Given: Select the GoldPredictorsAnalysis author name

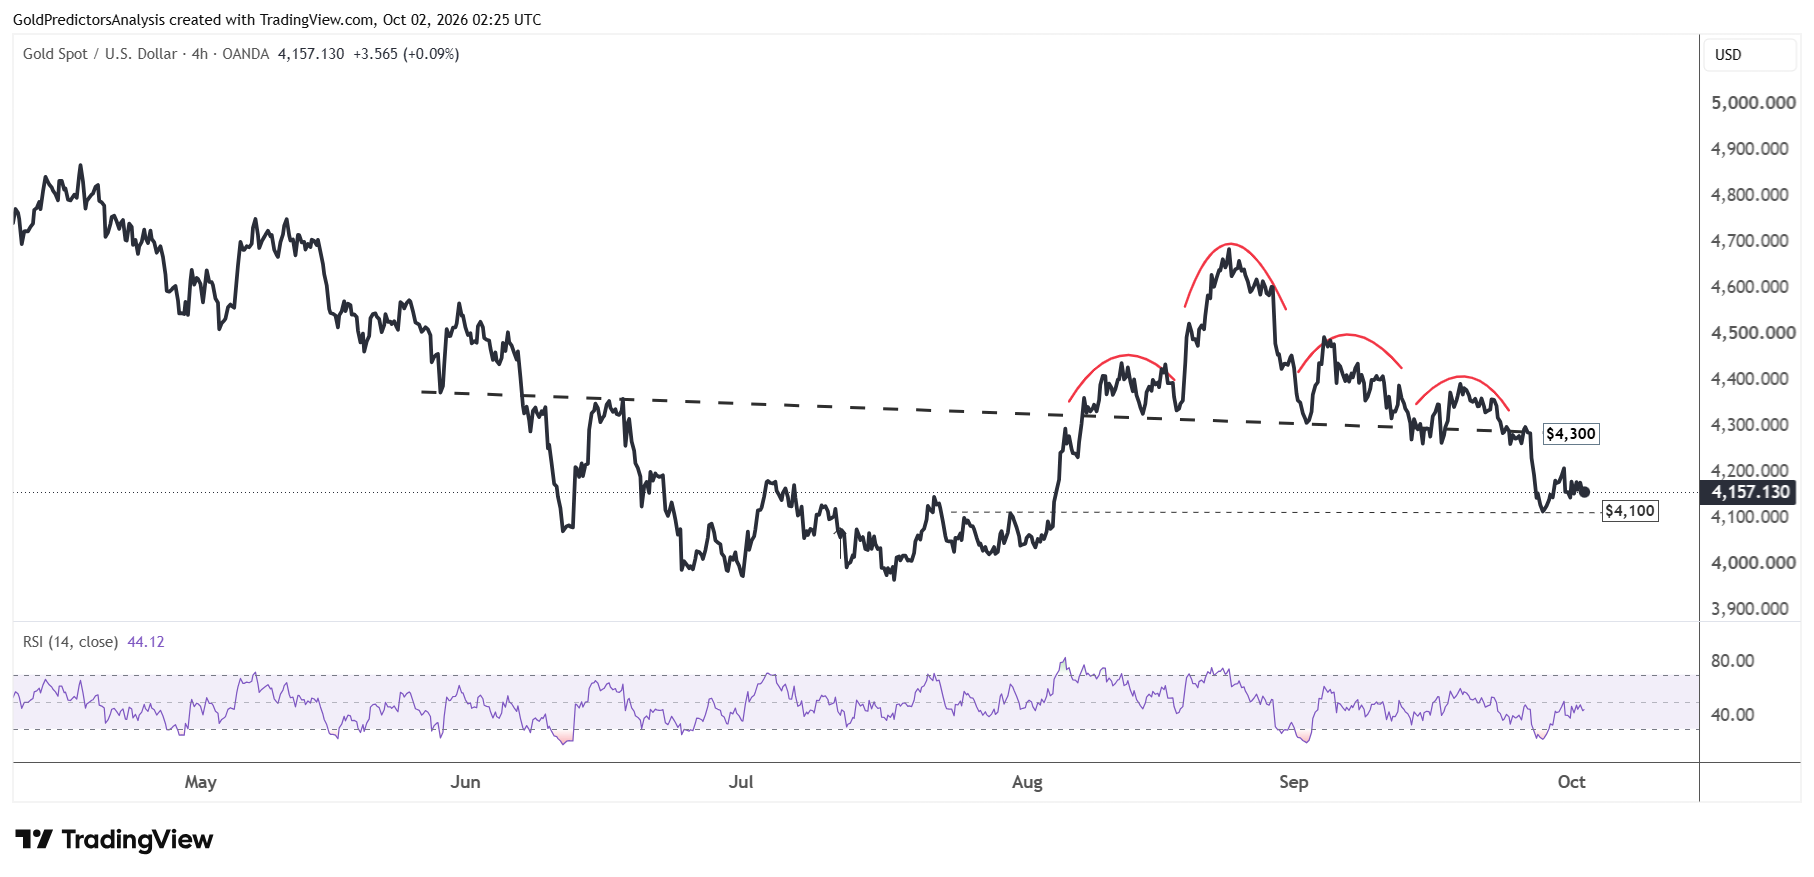Looking at the screenshot, I should pyautogui.click(x=89, y=20).
